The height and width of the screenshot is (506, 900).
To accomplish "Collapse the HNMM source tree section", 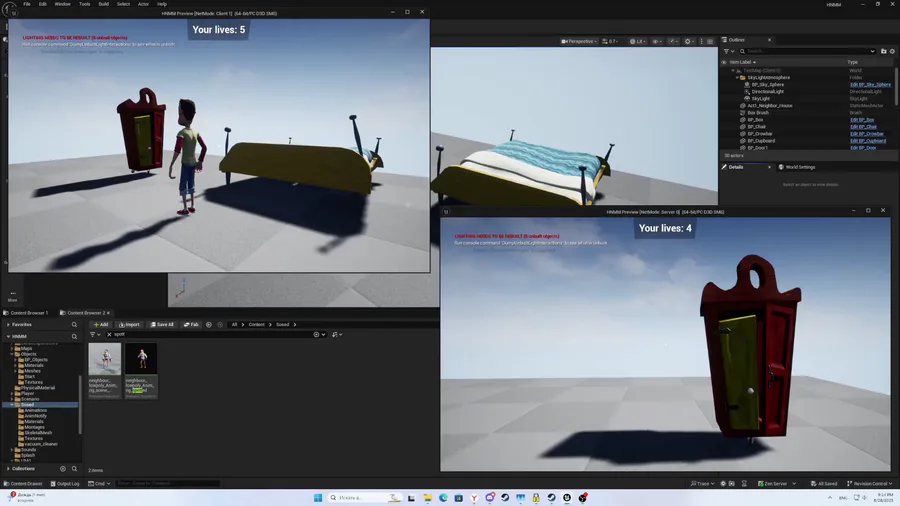I will point(8,336).
